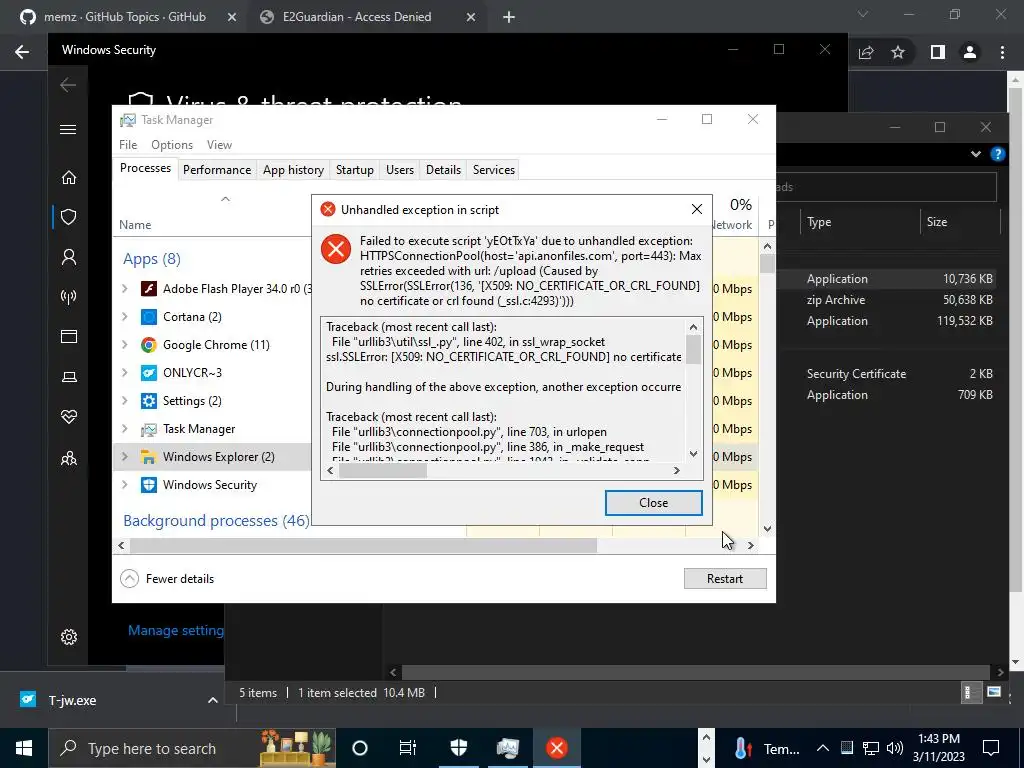
Task: Open Windows Security settings gear icon
Action: pos(69,637)
